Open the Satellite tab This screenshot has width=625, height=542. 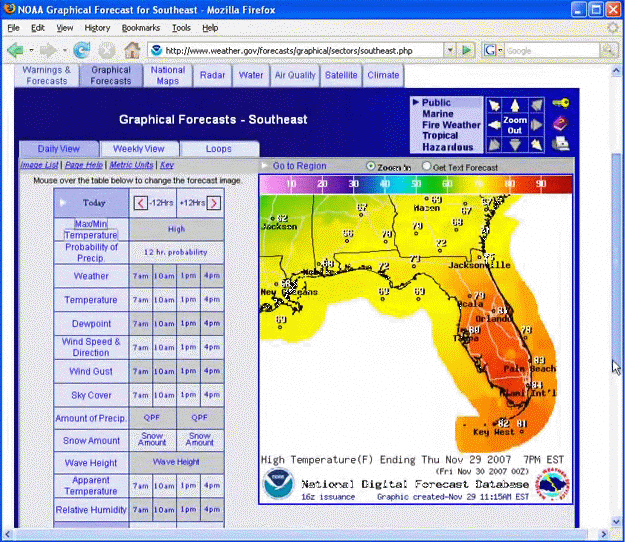click(x=341, y=75)
